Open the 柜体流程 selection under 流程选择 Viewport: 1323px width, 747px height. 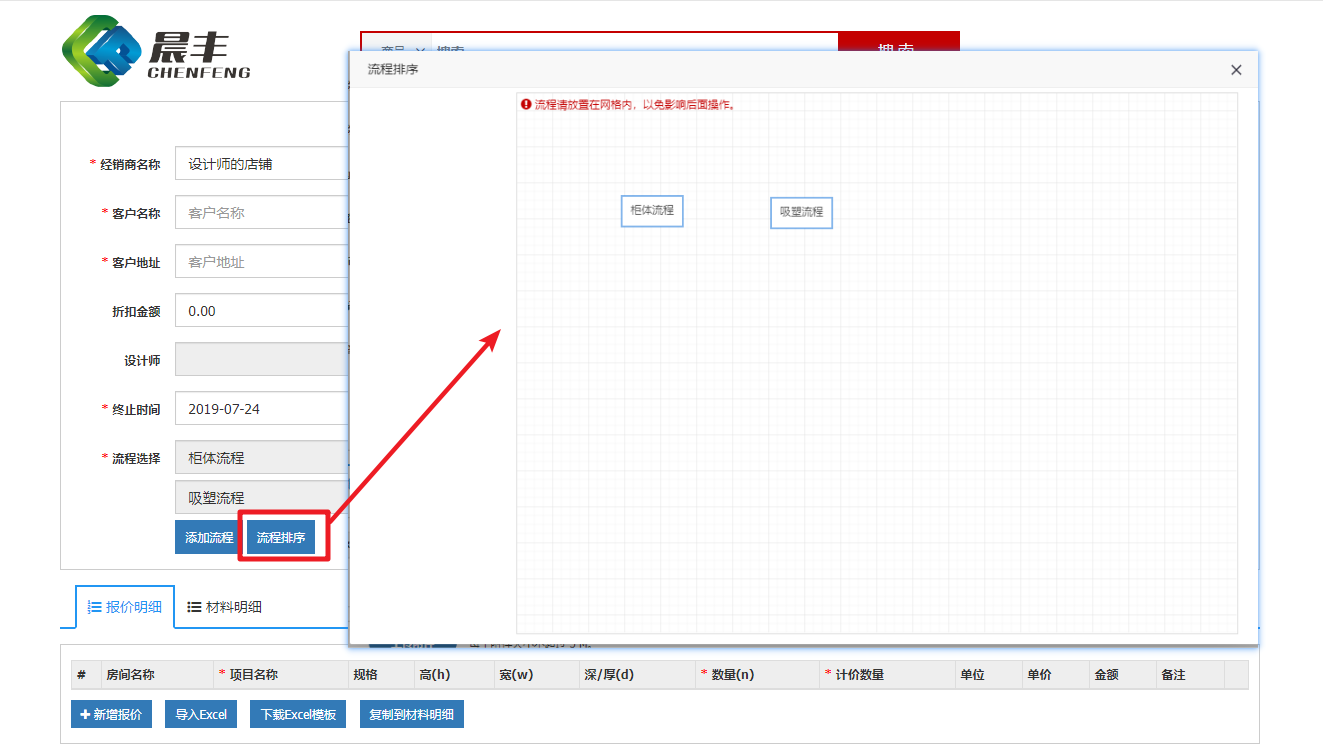[262, 458]
